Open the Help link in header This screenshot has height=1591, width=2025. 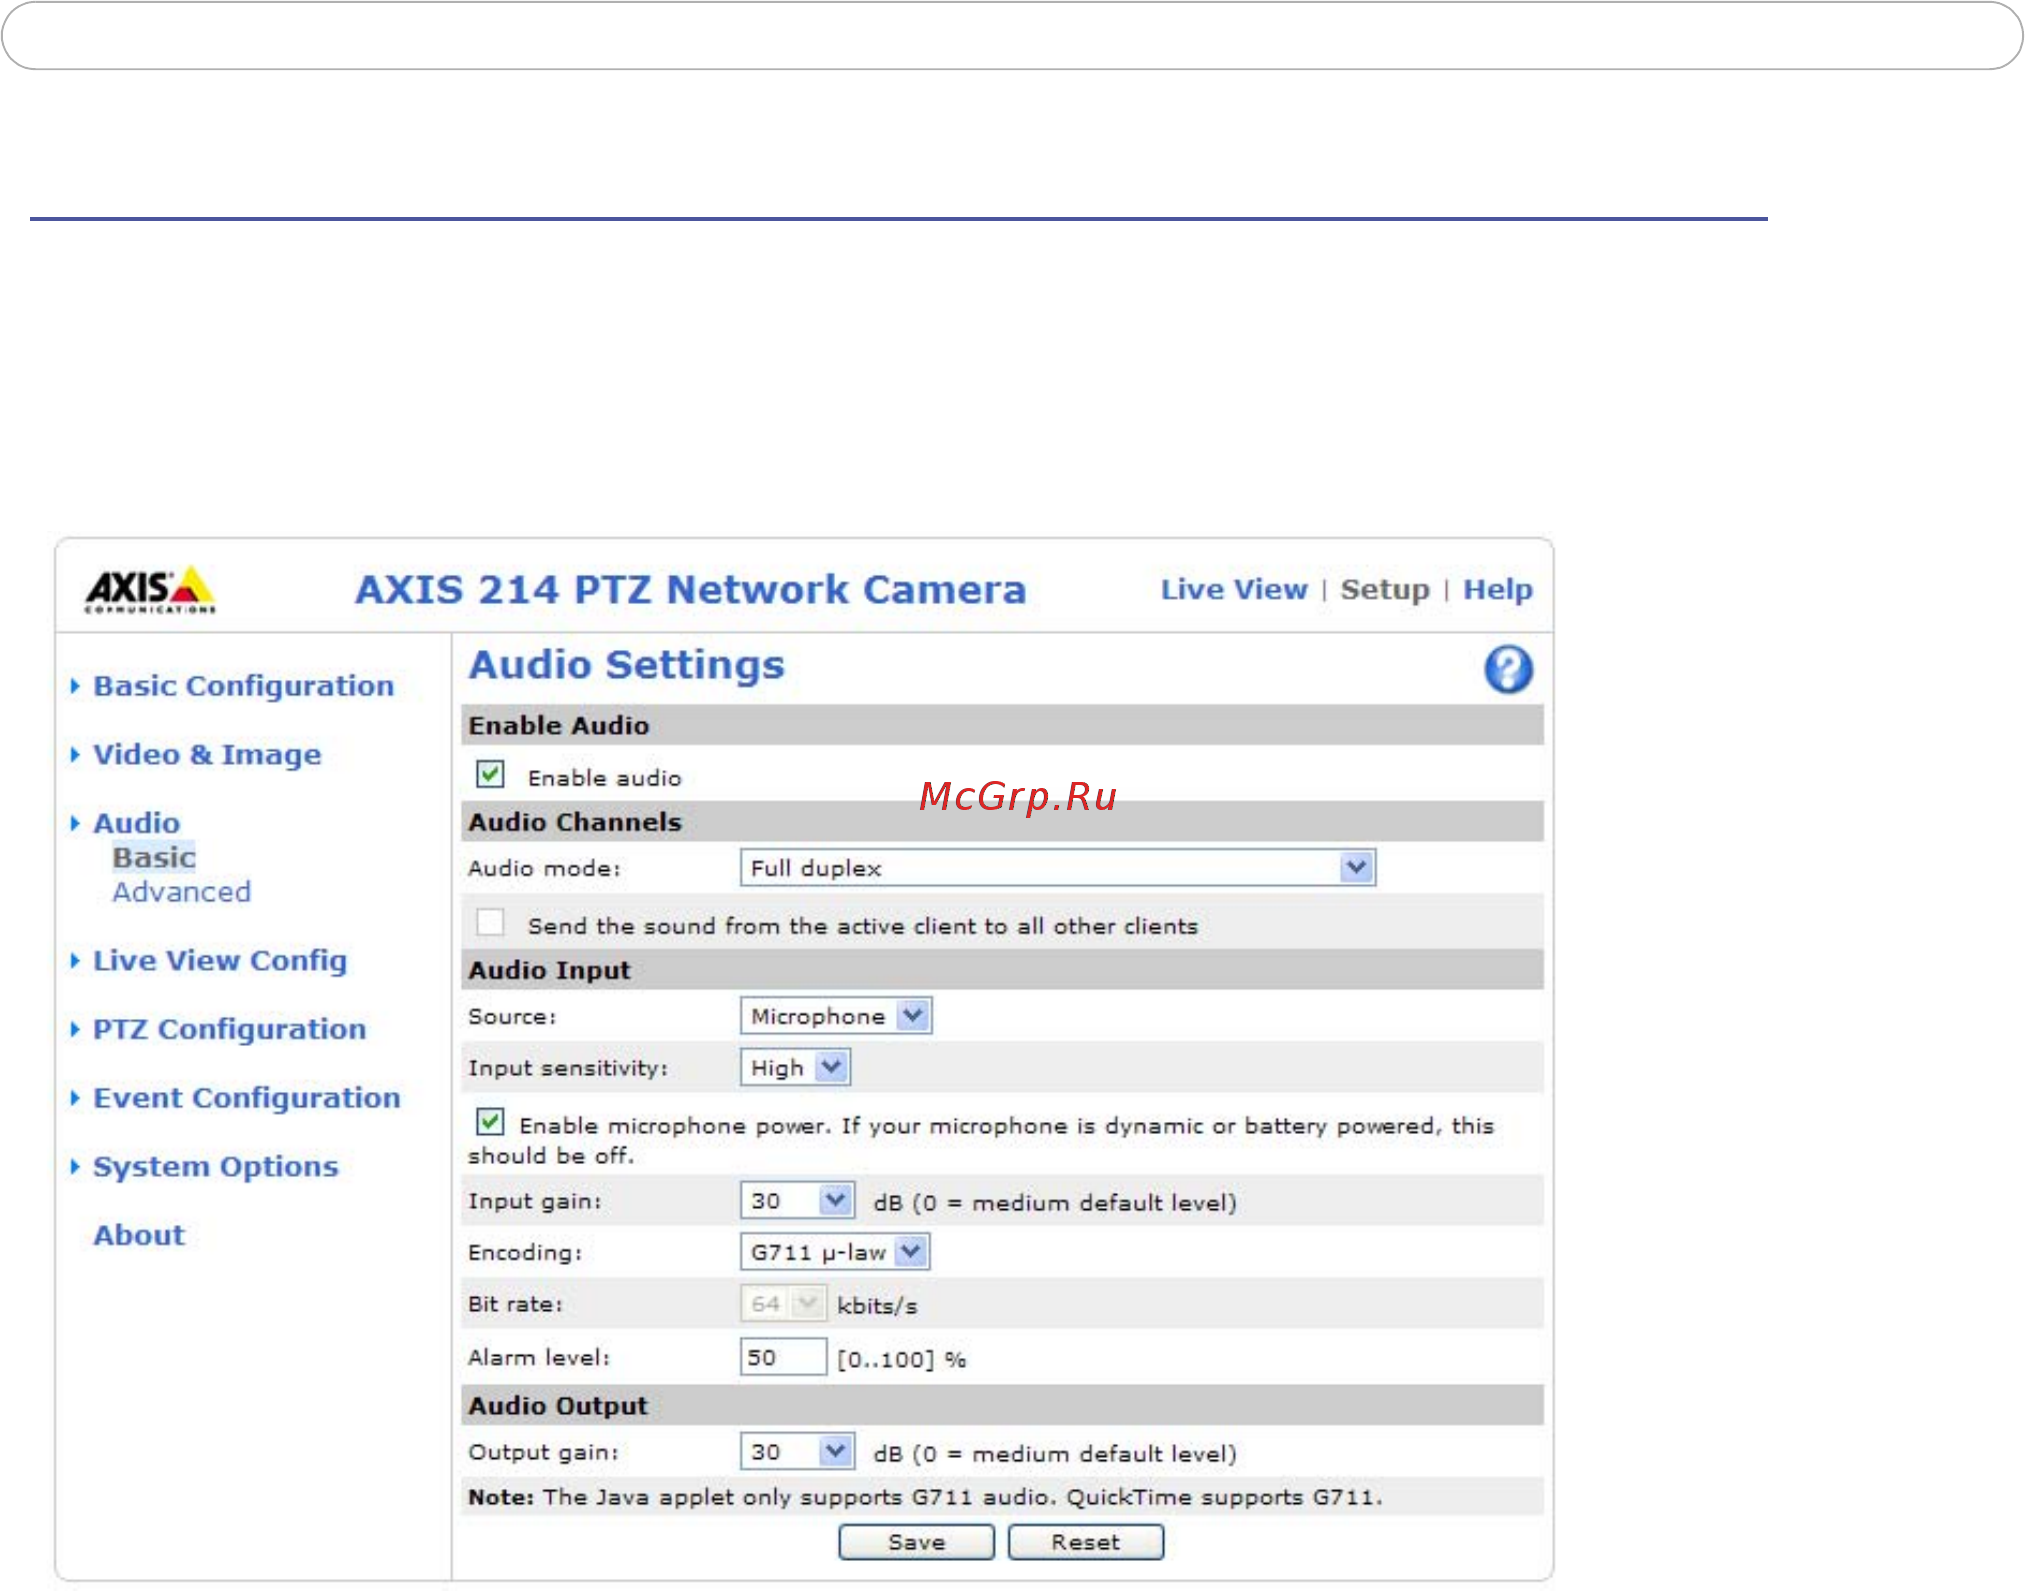pos(1498,590)
